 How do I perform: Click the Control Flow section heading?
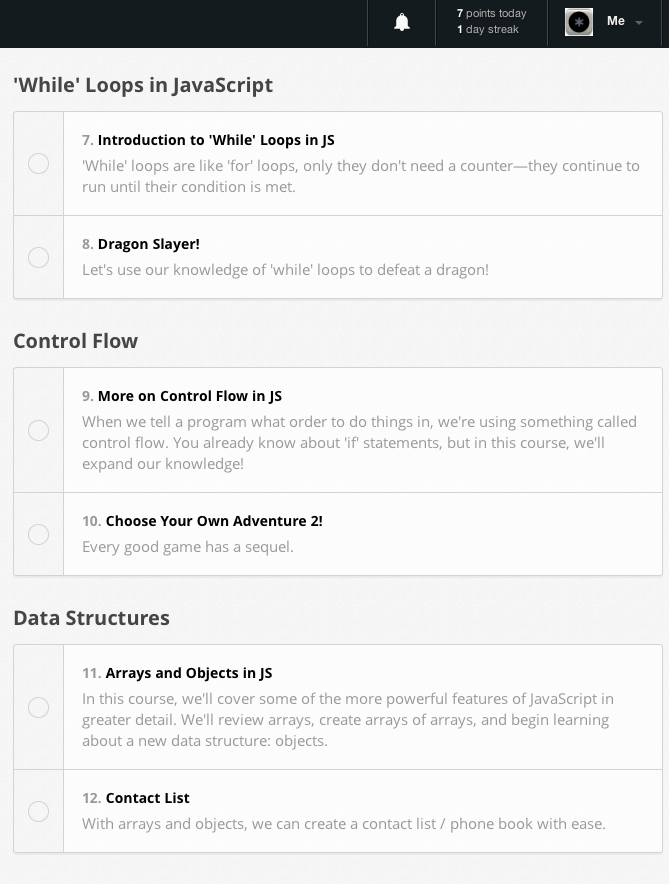pyautogui.click(x=76, y=341)
